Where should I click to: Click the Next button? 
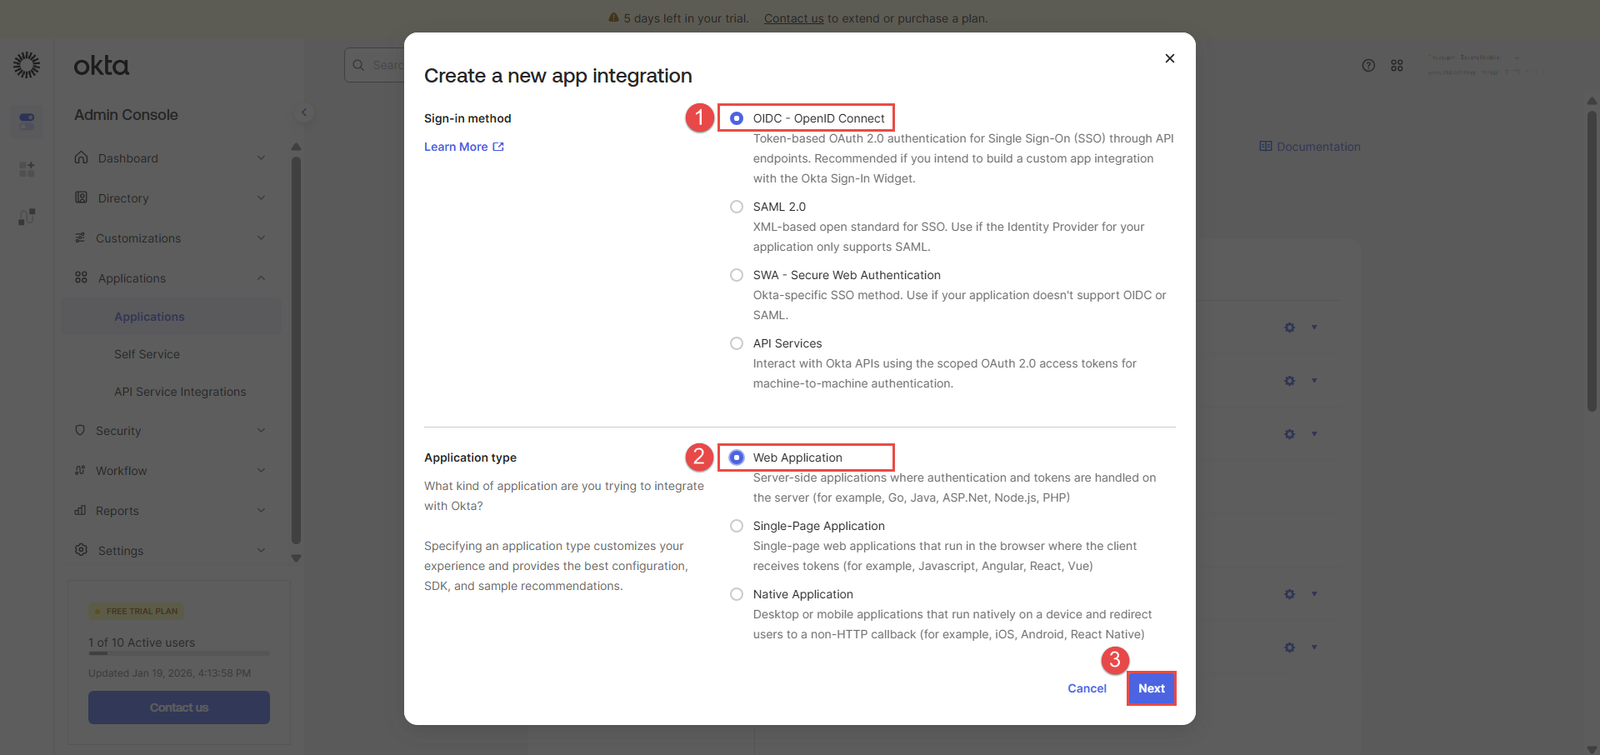click(x=1151, y=688)
